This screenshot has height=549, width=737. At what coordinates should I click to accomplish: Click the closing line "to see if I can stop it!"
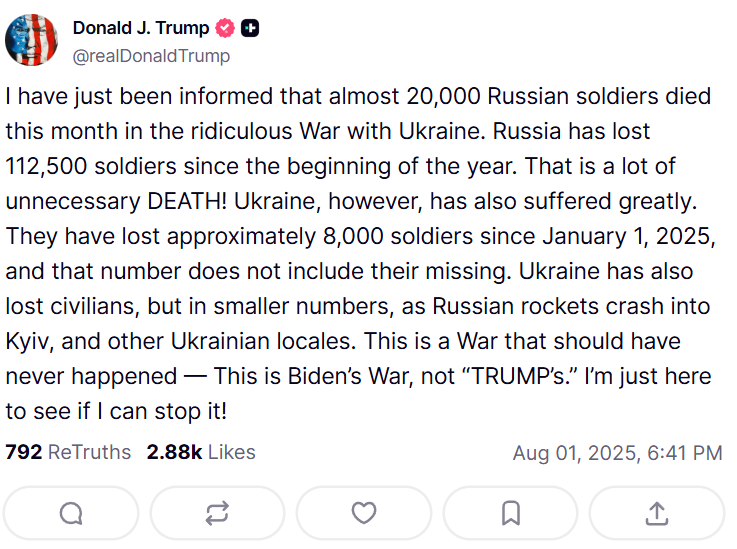coord(118,411)
